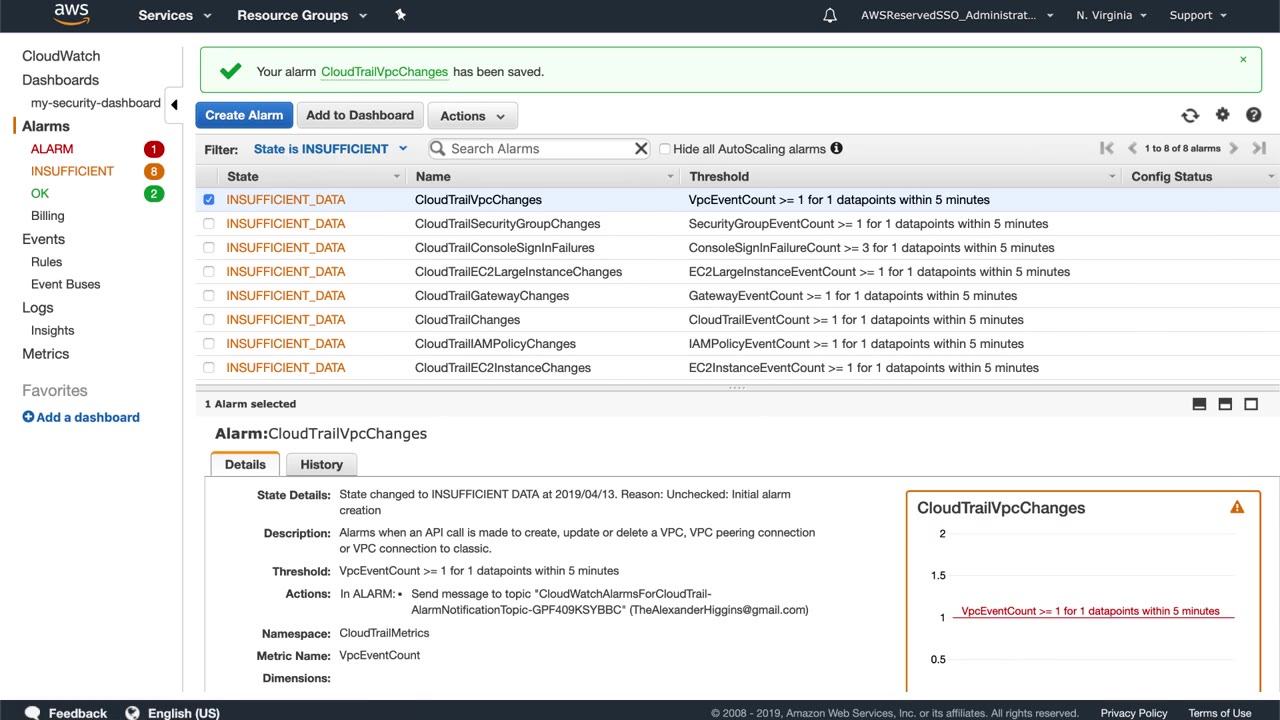Maximize the details pane with the layout icon

1251,404
